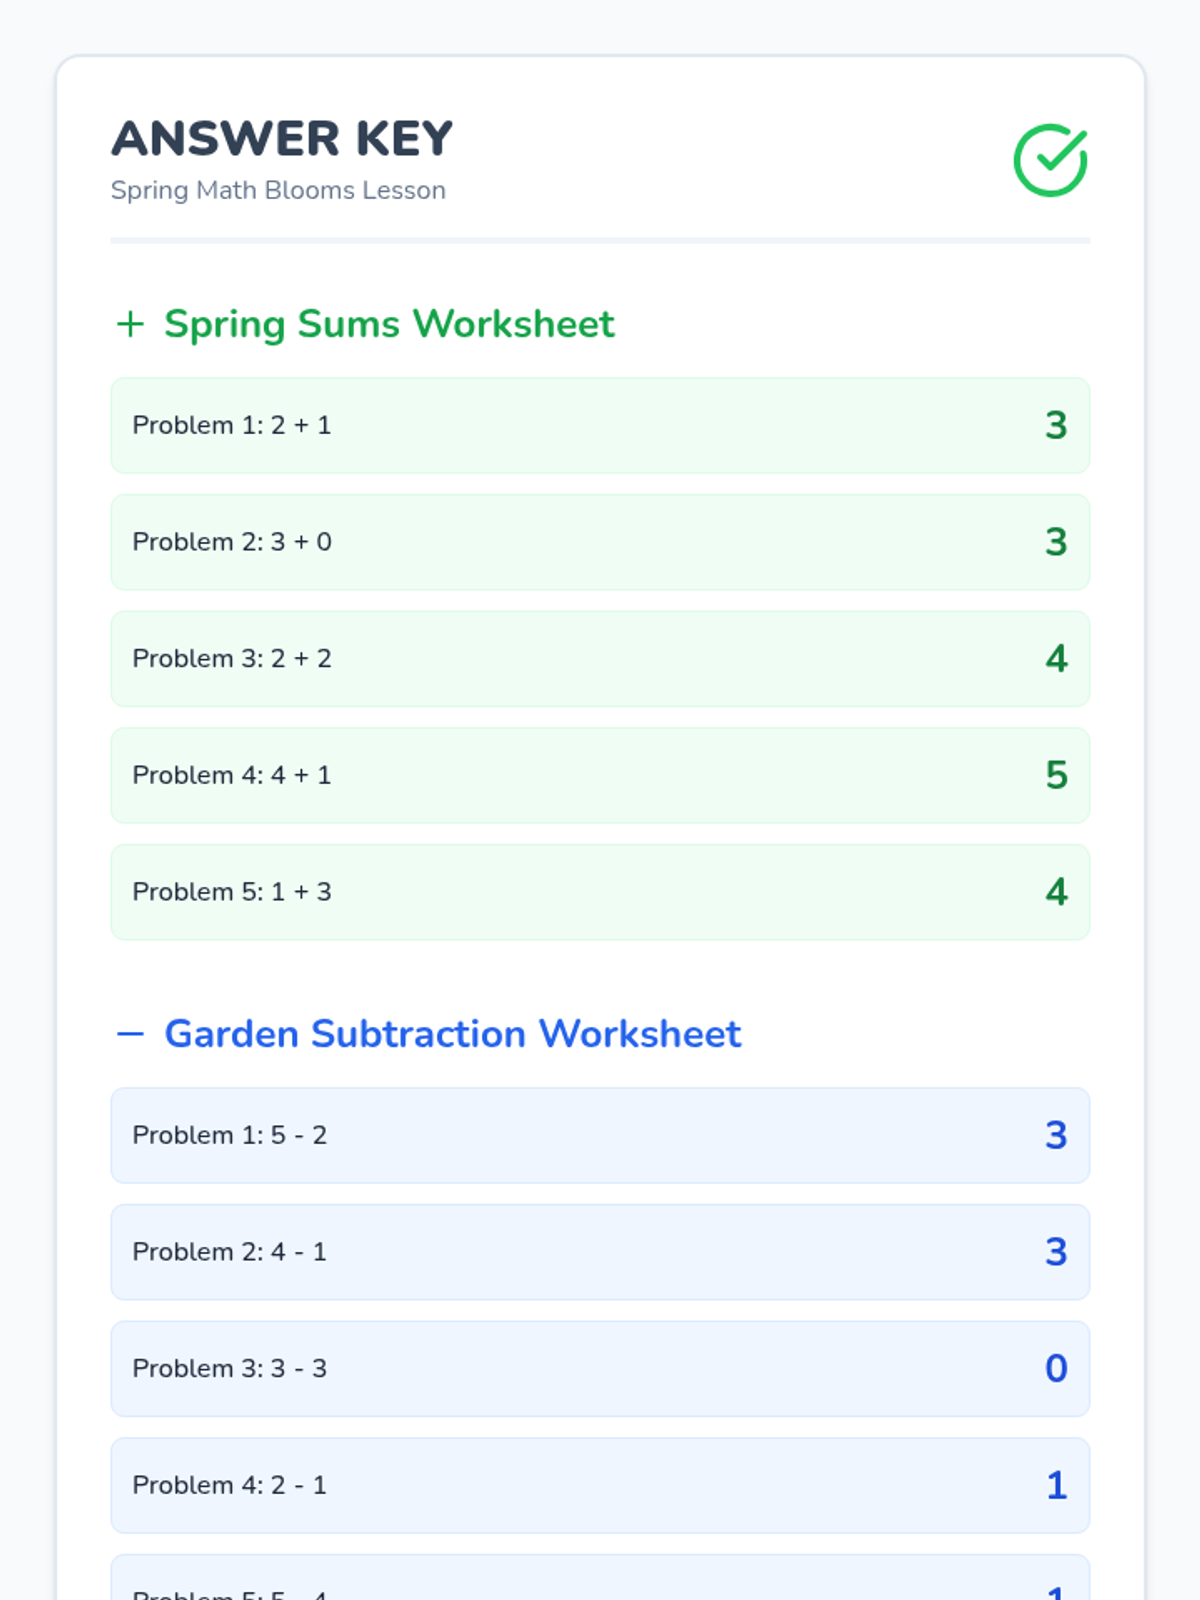Click the Spring Math Blooms Lesson subtitle
Screen dimensions: 1200x1600
click(278, 190)
